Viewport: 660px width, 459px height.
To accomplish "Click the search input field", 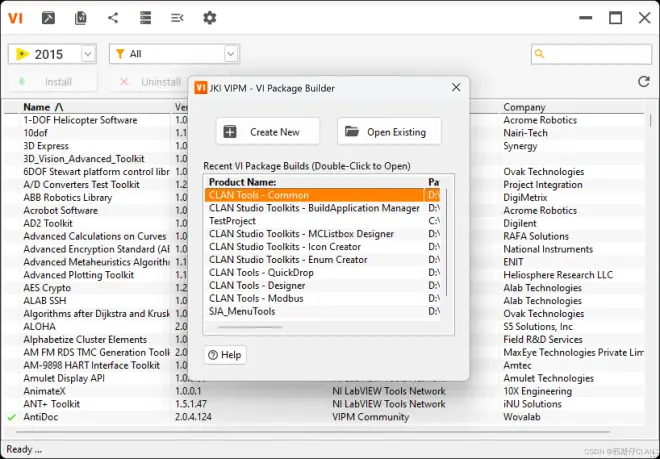I will [x=591, y=54].
